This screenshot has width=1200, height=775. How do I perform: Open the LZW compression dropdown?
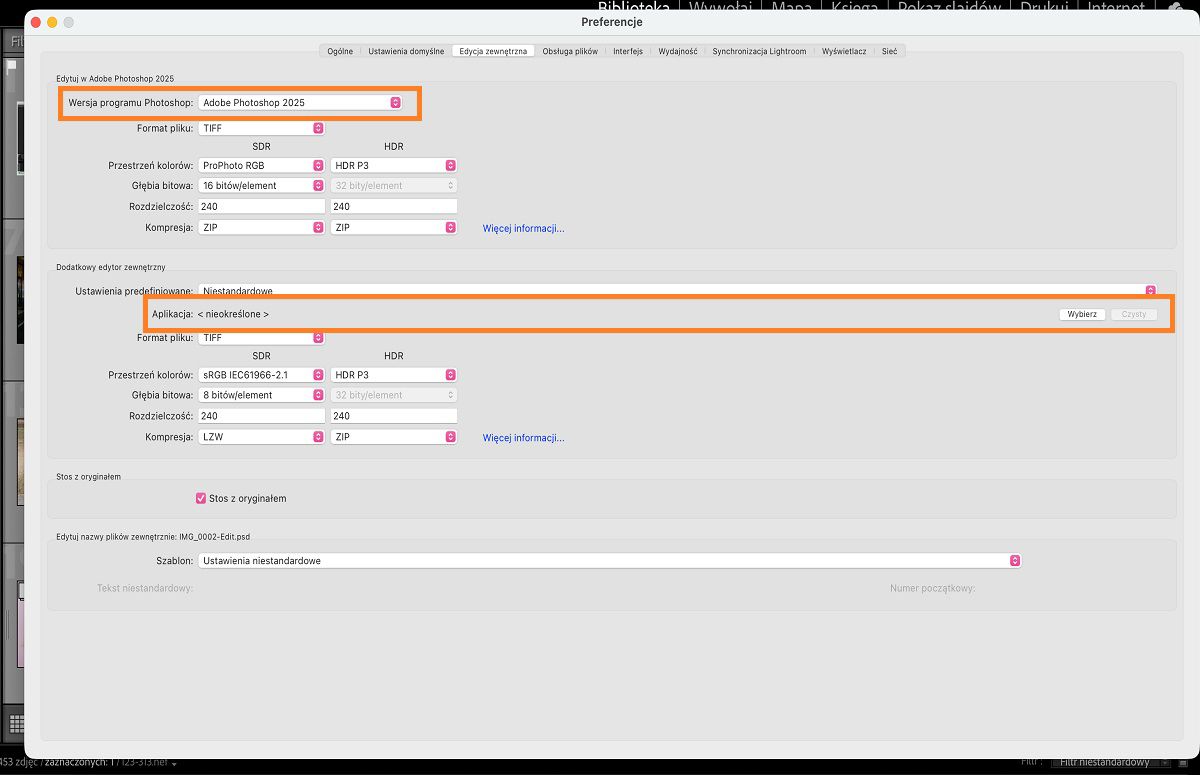tap(262, 437)
